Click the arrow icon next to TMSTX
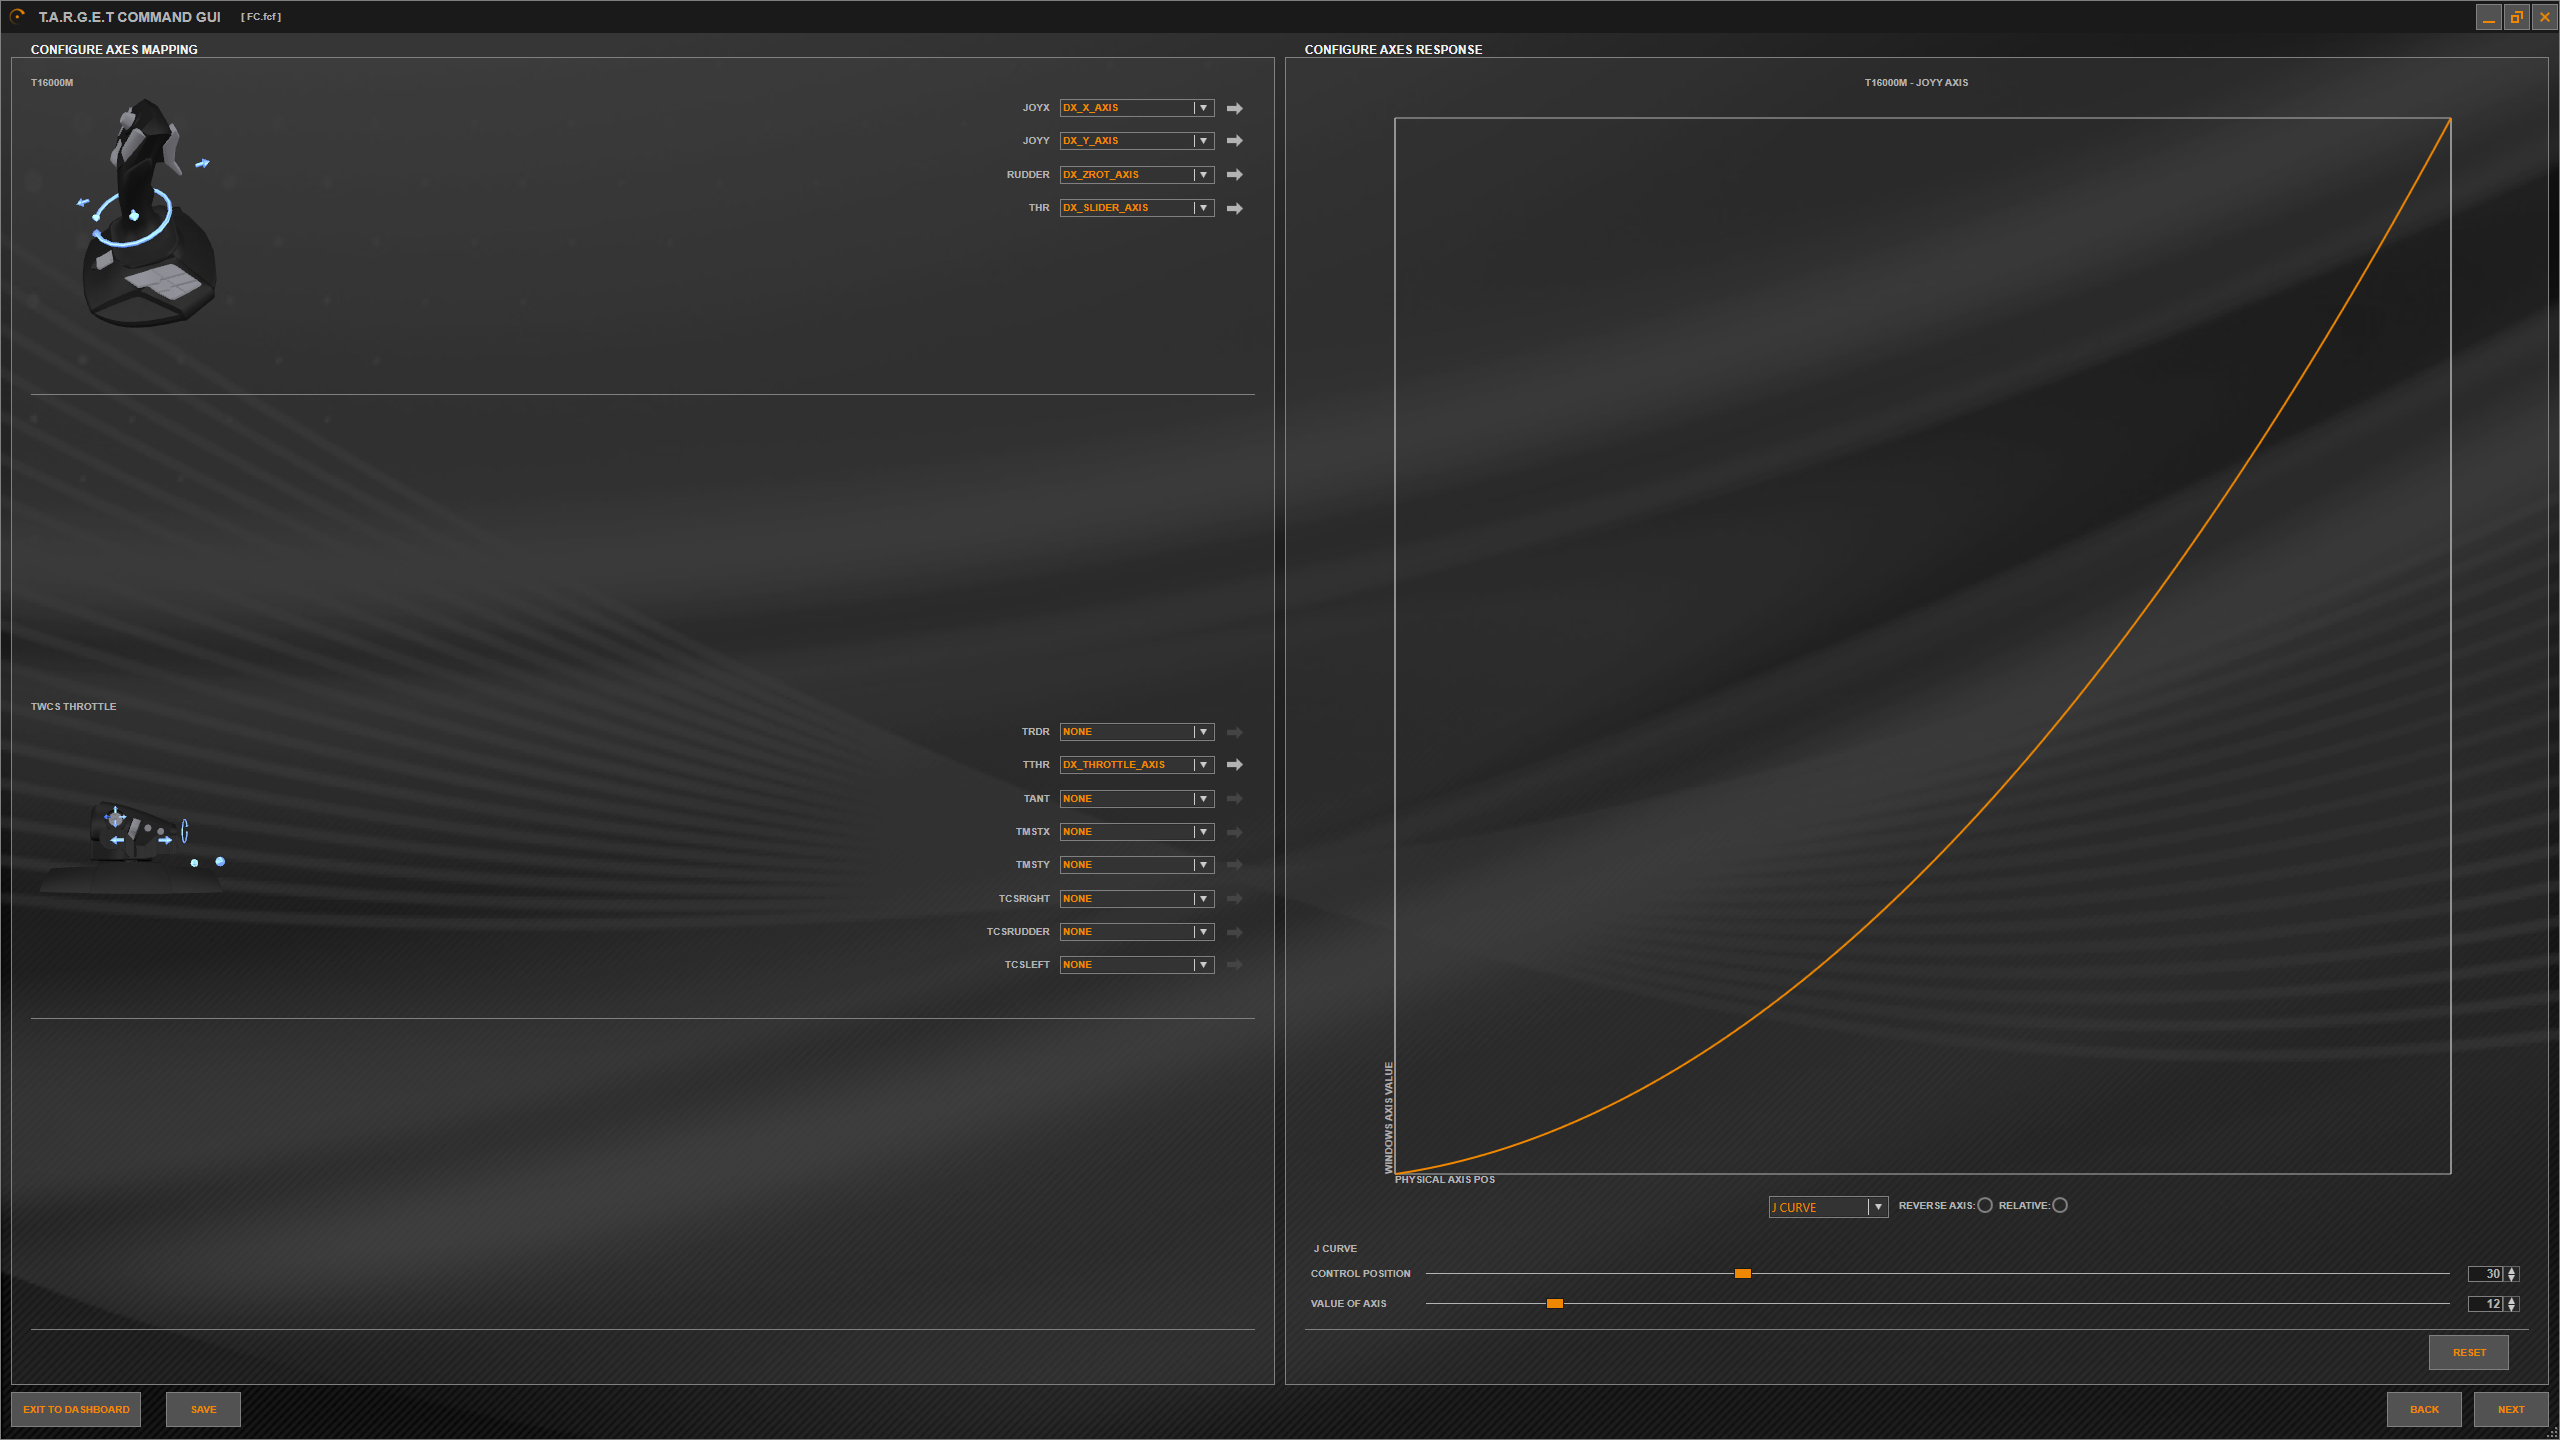Image resolution: width=2560 pixels, height=1440 pixels. [1234, 832]
